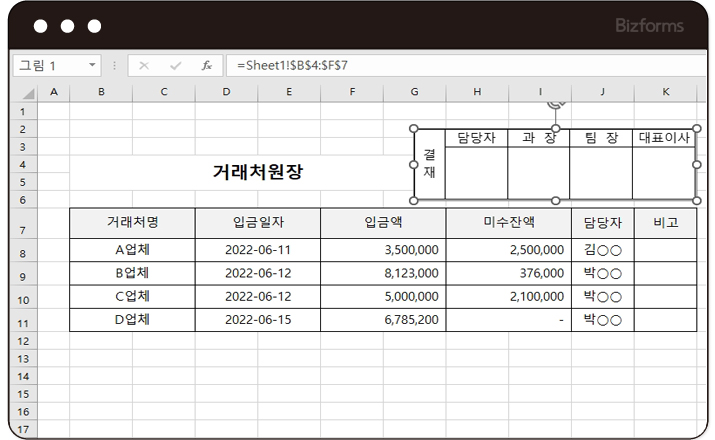Screen dimensions: 715x440
Task: Click the cancel X icon in formula bar
Action: pyautogui.click(x=144, y=66)
